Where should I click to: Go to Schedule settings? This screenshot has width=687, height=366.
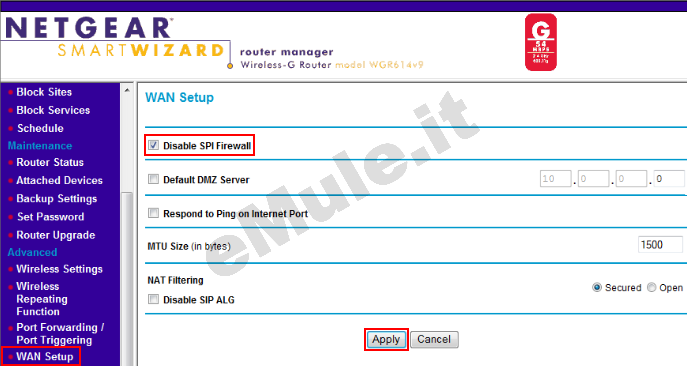pyautogui.click(x=40, y=128)
